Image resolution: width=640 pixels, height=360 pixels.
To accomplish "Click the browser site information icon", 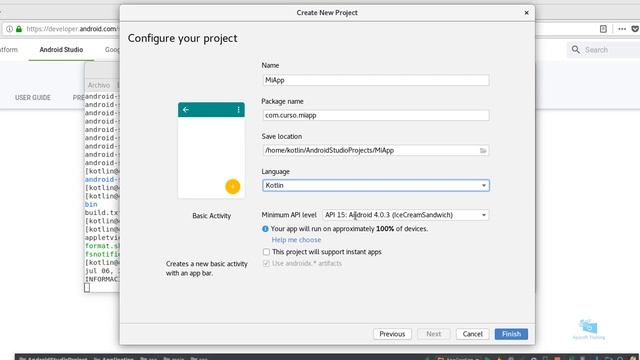I will (x=9, y=29).
